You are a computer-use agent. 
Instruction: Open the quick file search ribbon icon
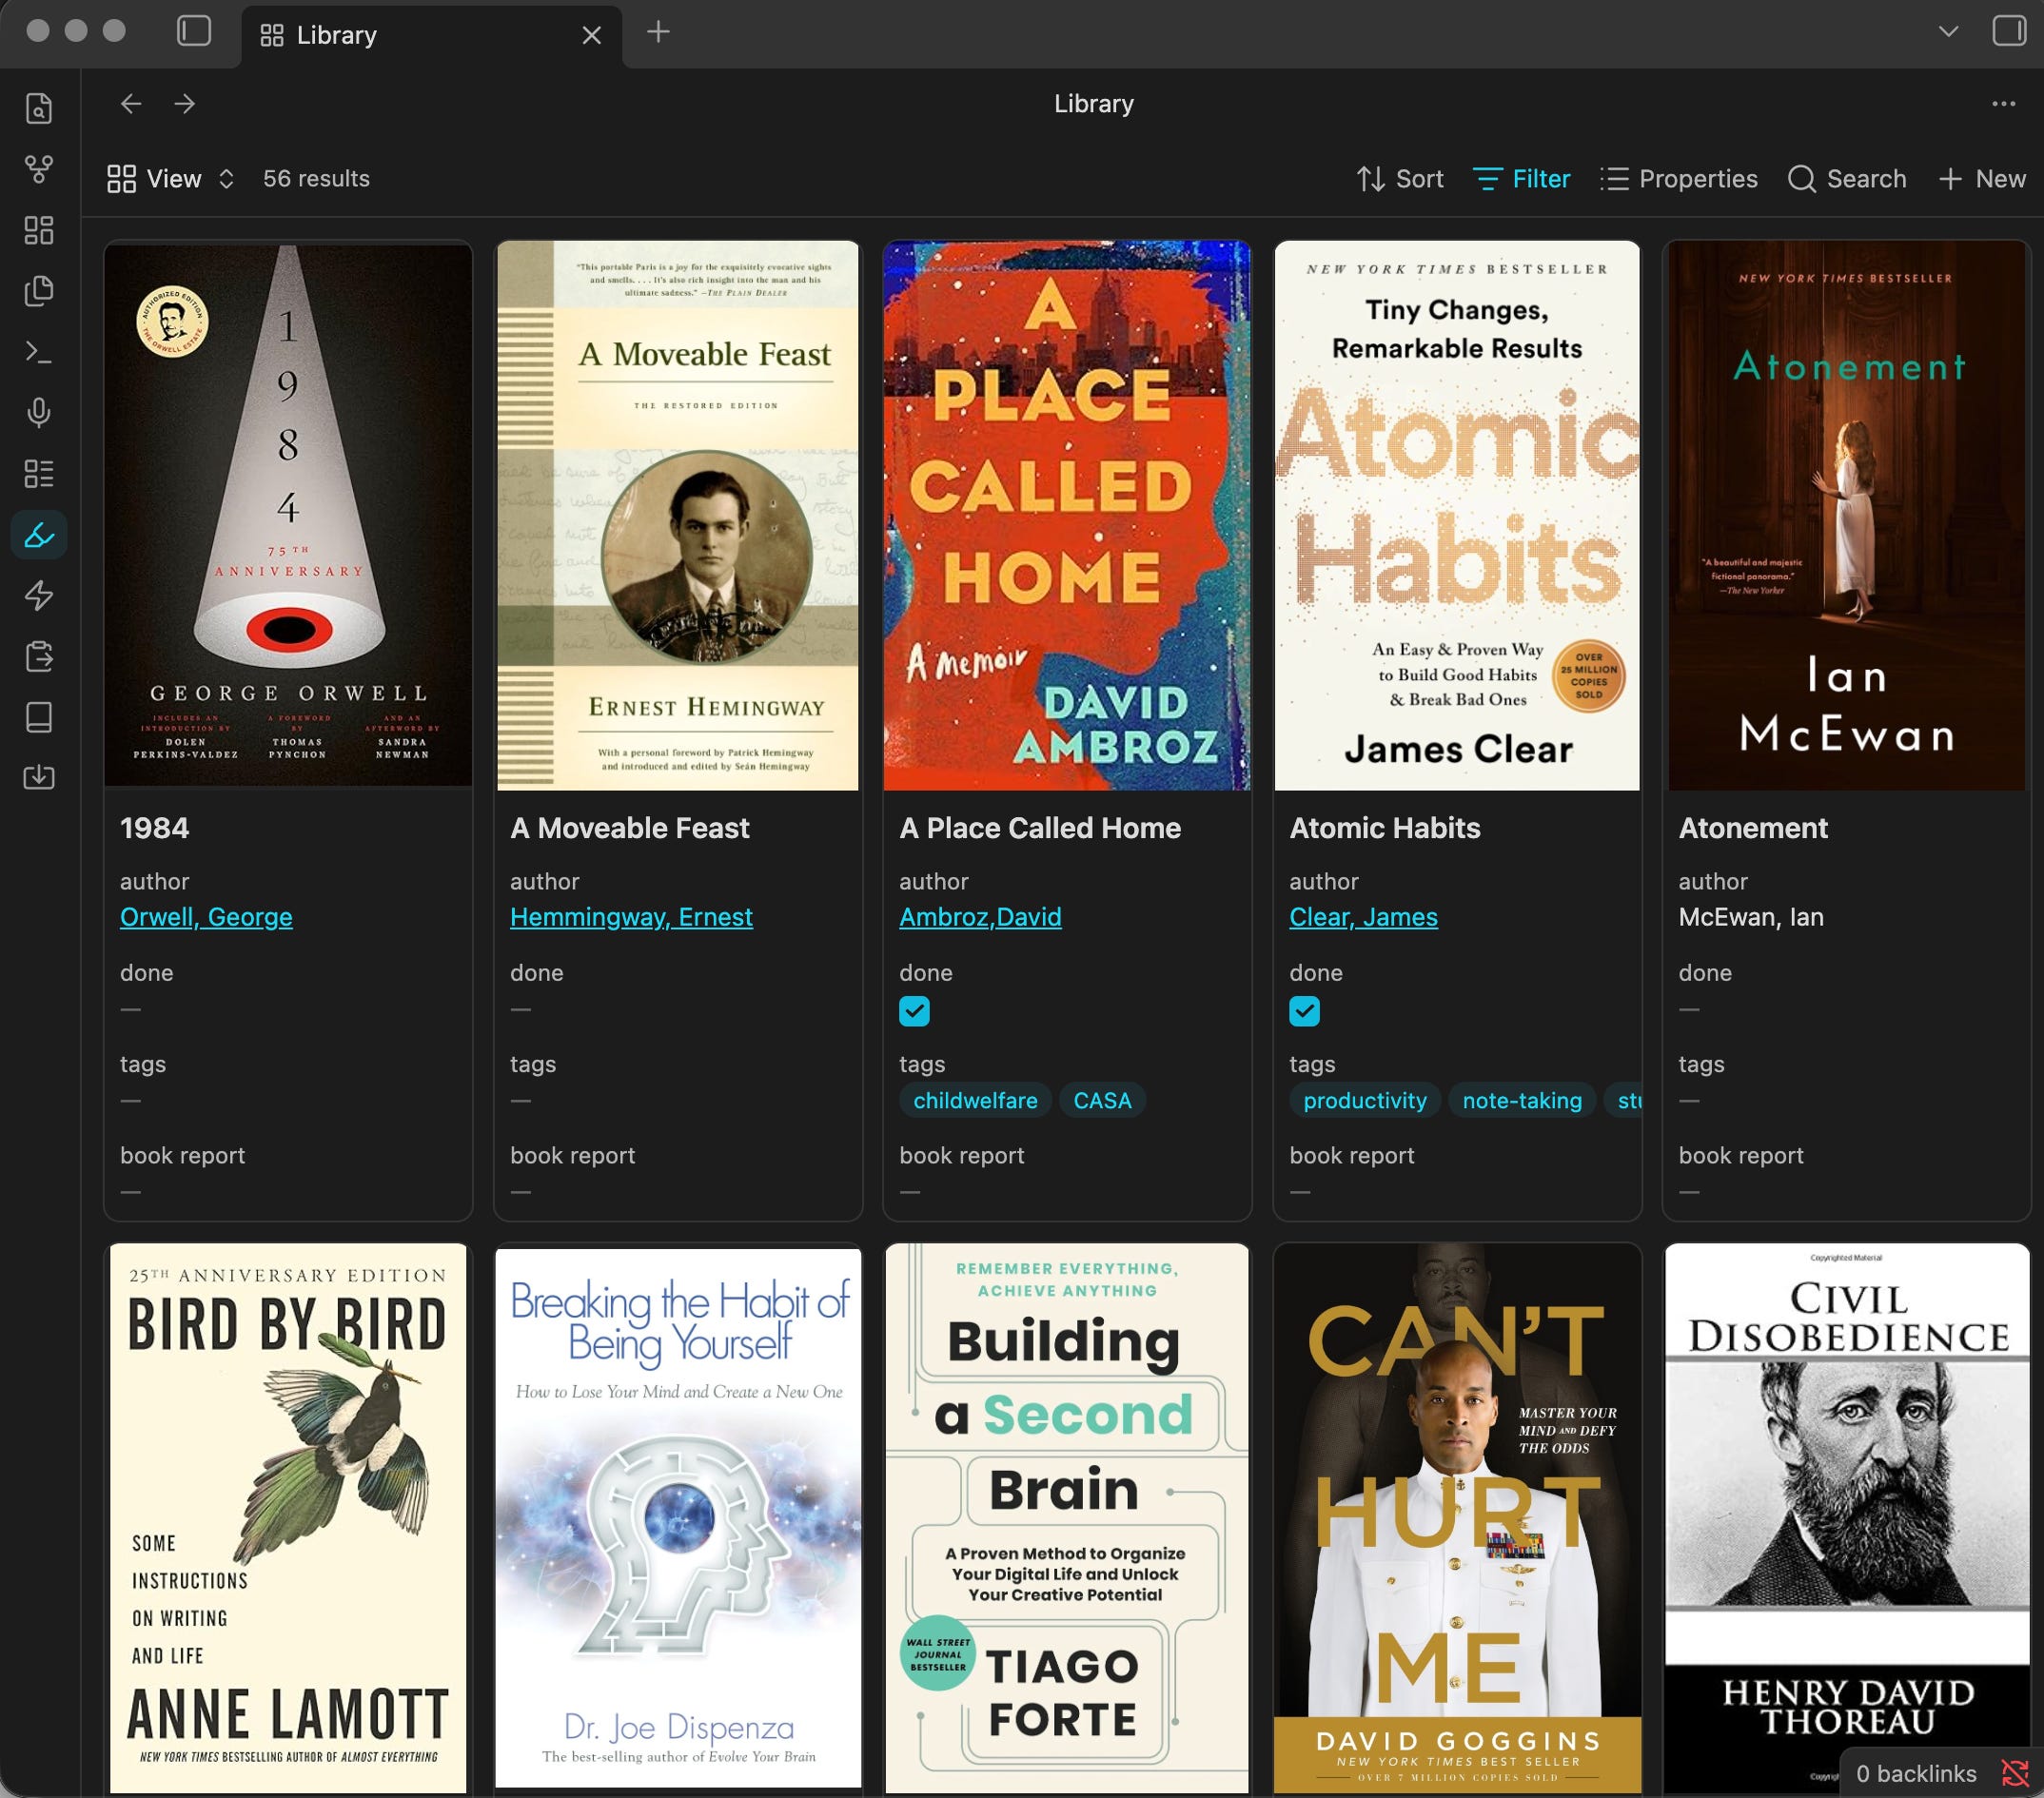39,108
